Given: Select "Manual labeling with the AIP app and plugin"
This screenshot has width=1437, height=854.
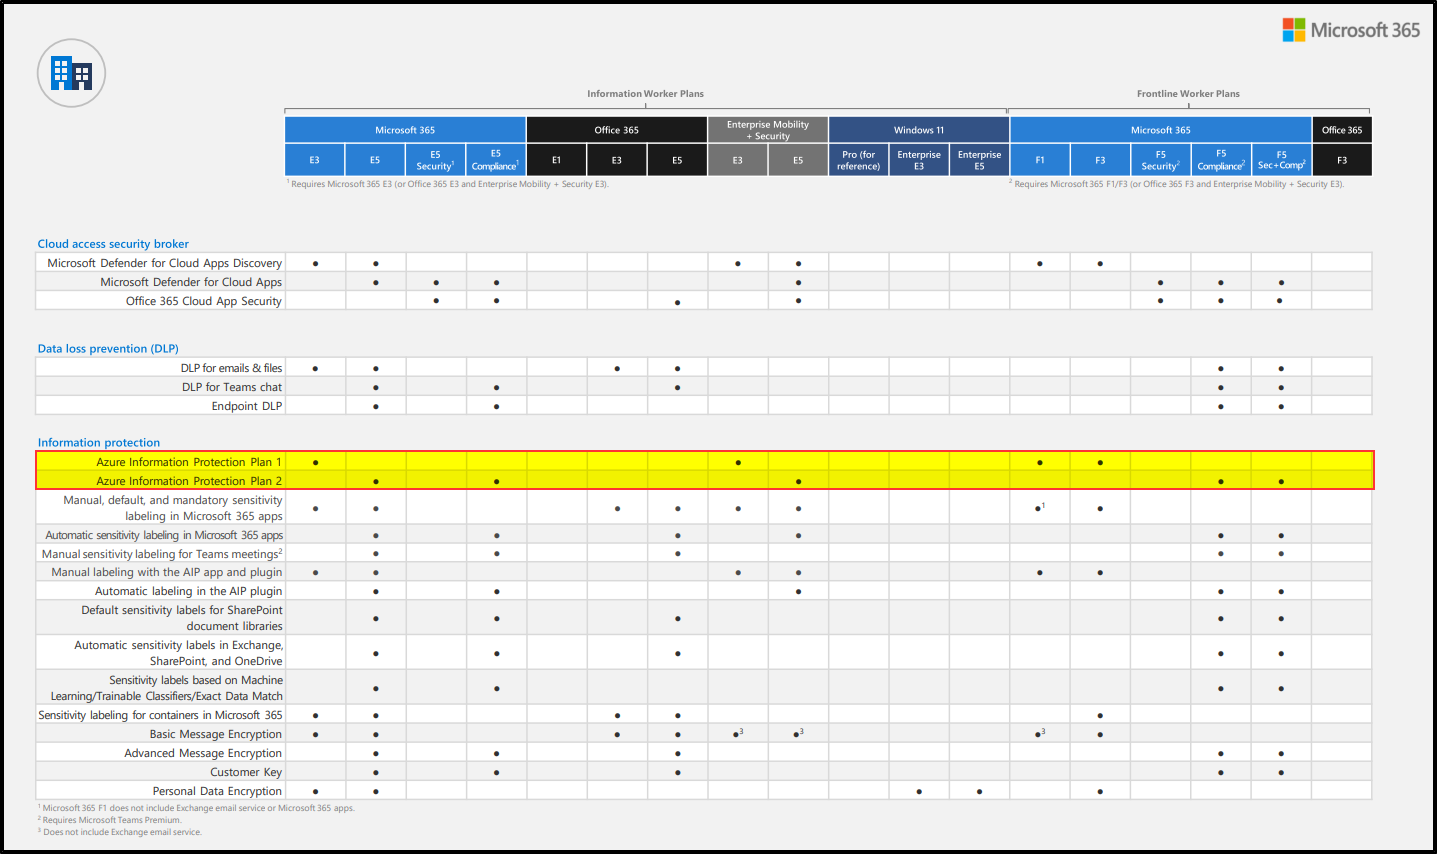Looking at the screenshot, I should pyautogui.click(x=167, y=573).
